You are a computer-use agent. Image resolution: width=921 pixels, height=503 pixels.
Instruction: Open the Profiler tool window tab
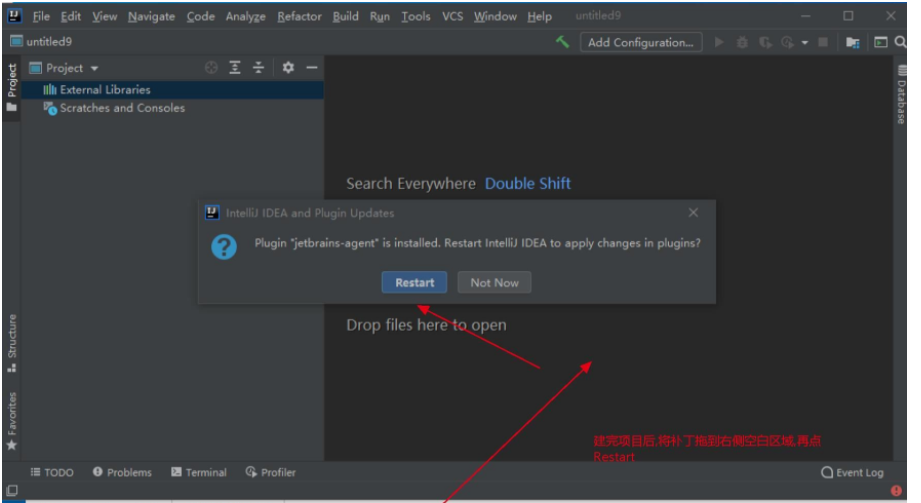point(270,472)
